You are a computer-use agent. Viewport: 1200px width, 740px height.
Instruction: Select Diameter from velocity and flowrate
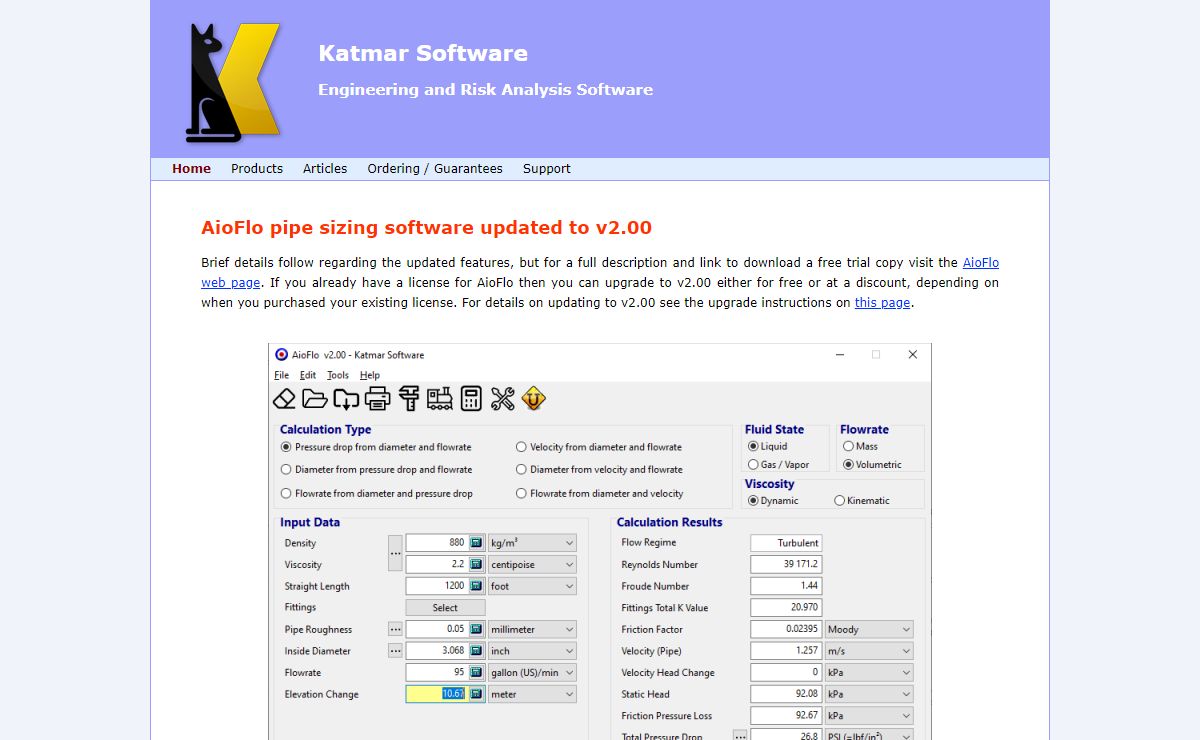point(599,469)
